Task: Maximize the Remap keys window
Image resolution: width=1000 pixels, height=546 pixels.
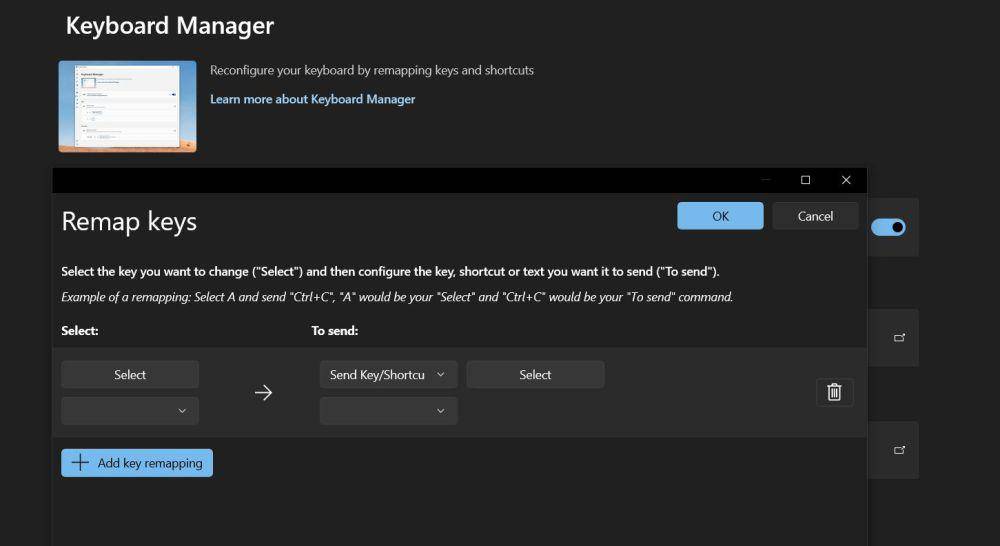Action: click(805, 180)
